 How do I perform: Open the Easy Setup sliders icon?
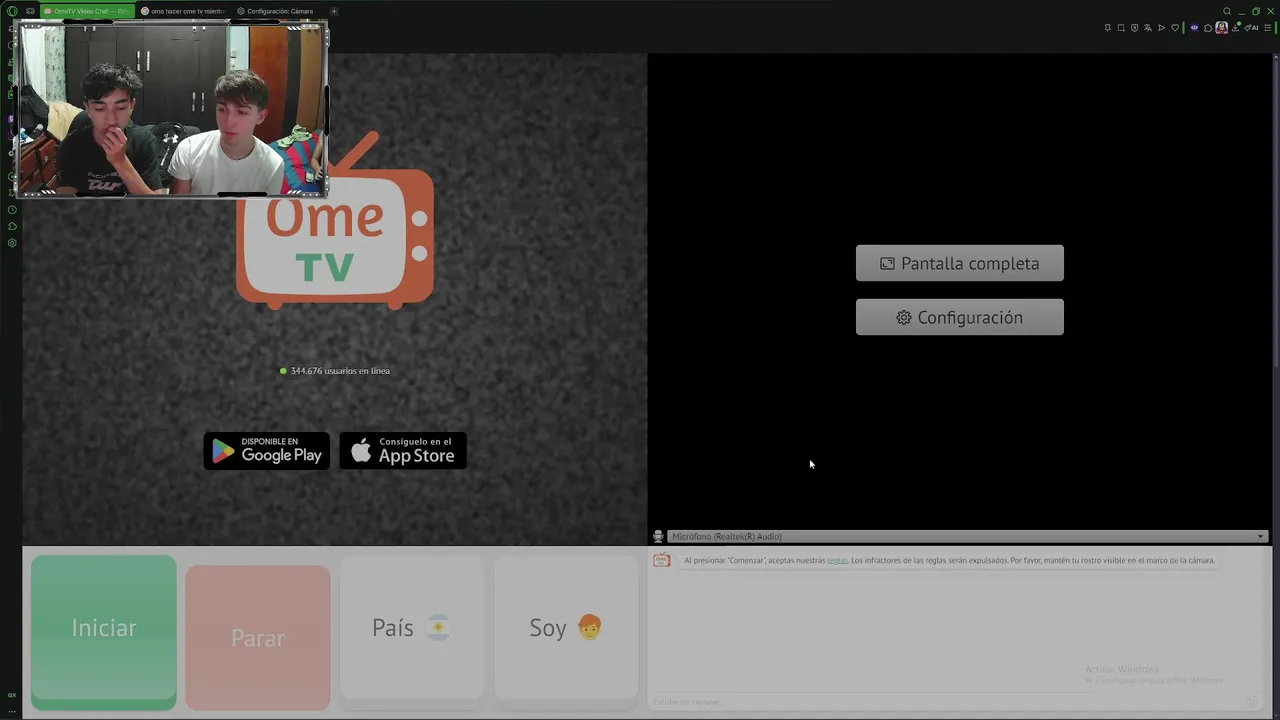(1267, 28)
